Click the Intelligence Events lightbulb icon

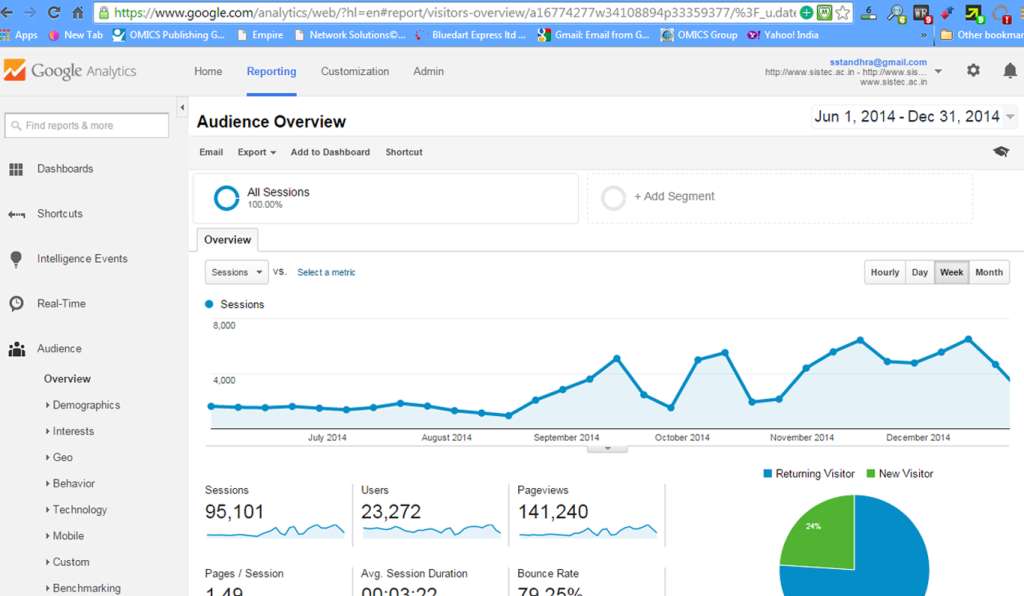[x=16, y=259]
